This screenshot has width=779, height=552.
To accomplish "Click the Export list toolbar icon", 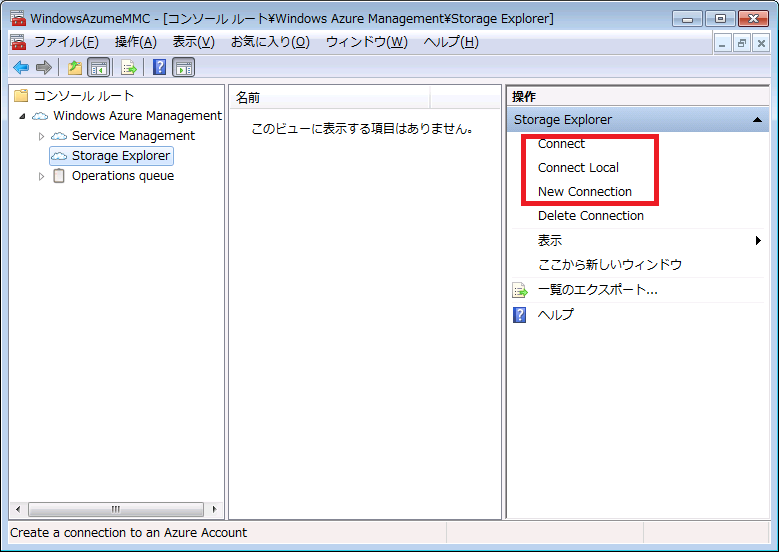I will (129, 67).
